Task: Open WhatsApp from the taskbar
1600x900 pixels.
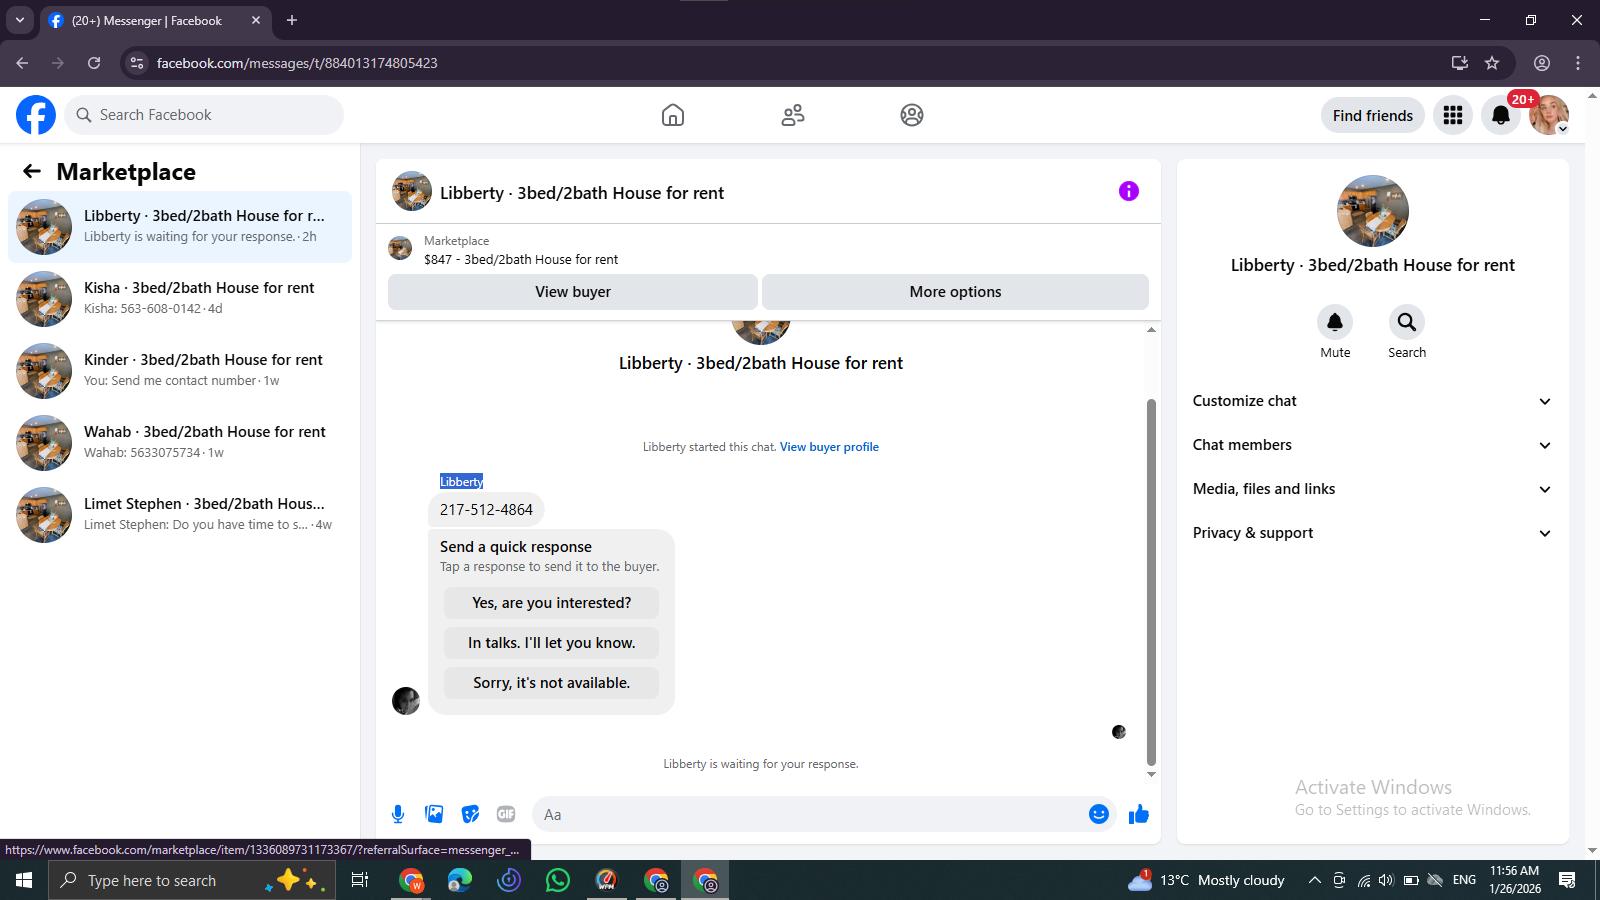Action: (558, 880)
